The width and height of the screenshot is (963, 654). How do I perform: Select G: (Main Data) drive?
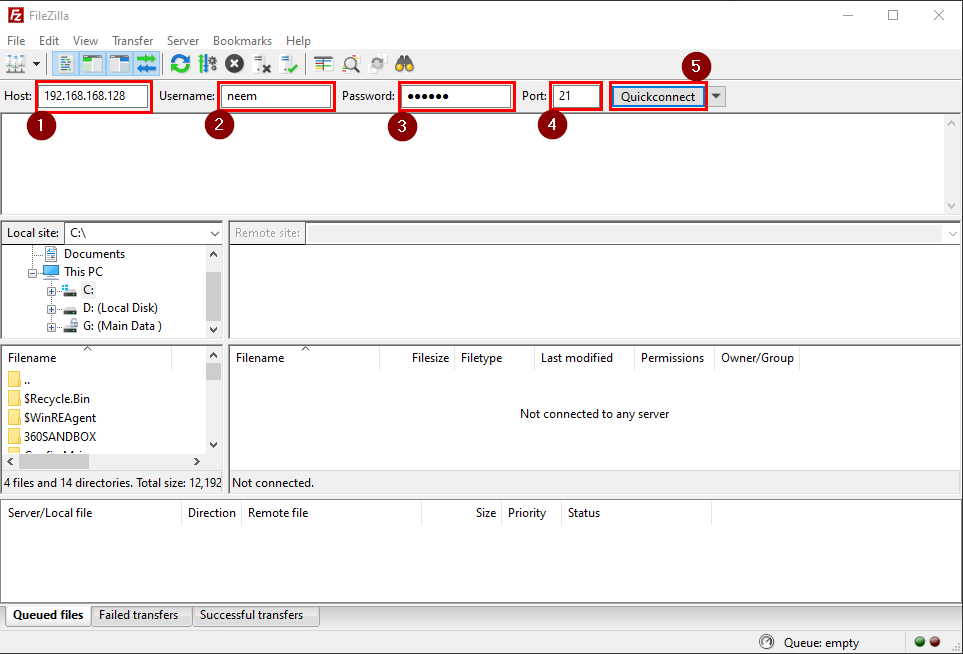tap(122, 325)
